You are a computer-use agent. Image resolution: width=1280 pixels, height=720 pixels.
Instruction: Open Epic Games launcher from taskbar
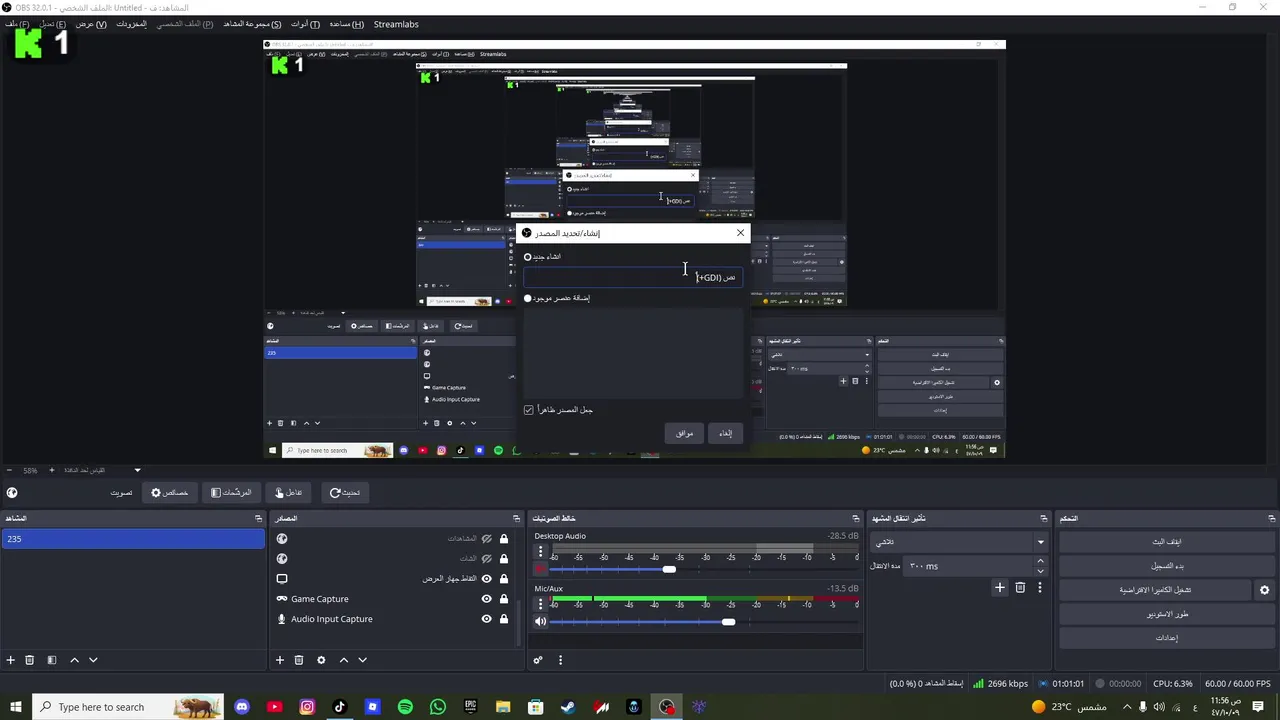tap(470, 707)
